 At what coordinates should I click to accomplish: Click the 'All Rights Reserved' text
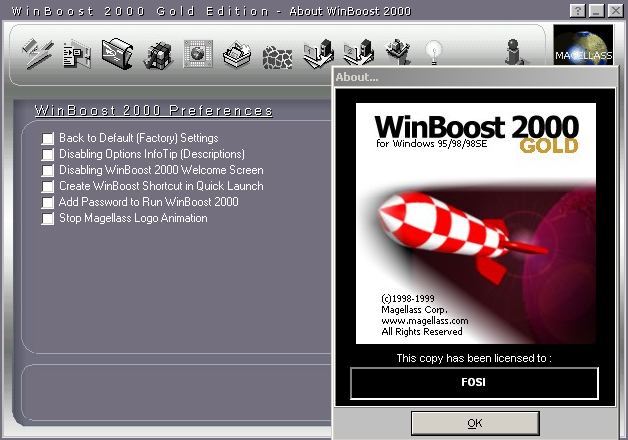[x=422, y=332]
